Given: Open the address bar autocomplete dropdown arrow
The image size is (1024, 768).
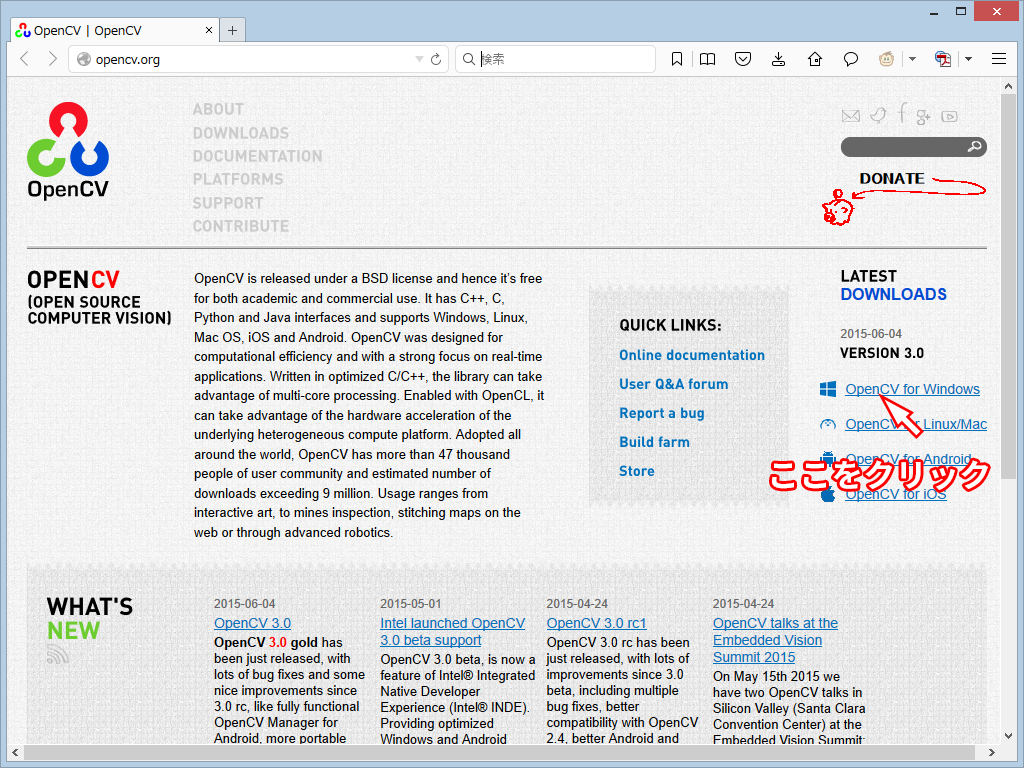Looking at the screenshot, I should [421, 59].
